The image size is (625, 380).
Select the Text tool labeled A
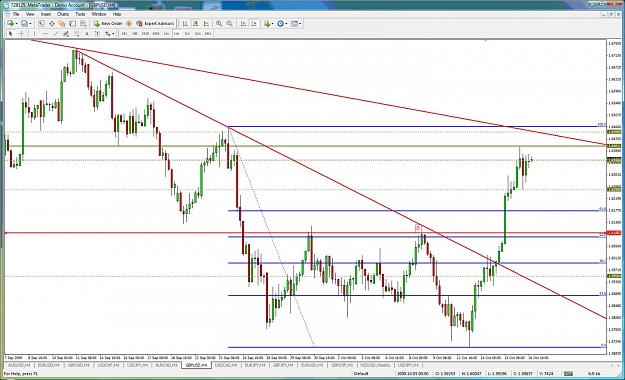click(x=86, y=34)
